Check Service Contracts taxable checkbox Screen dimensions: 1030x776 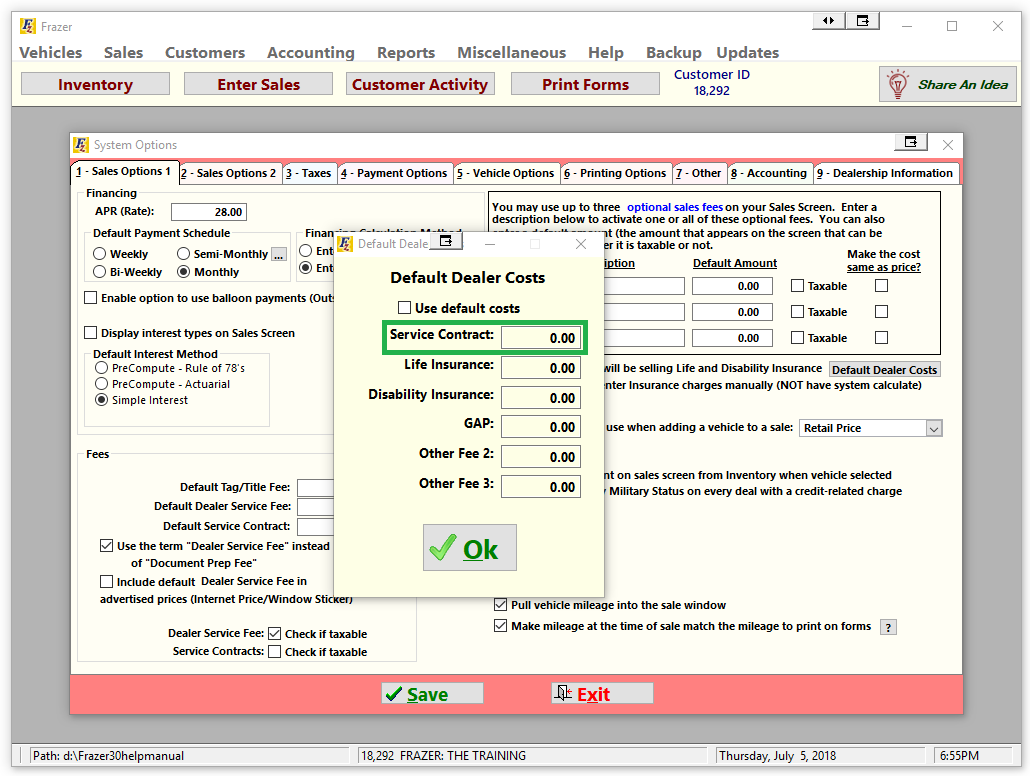point(275,652)
